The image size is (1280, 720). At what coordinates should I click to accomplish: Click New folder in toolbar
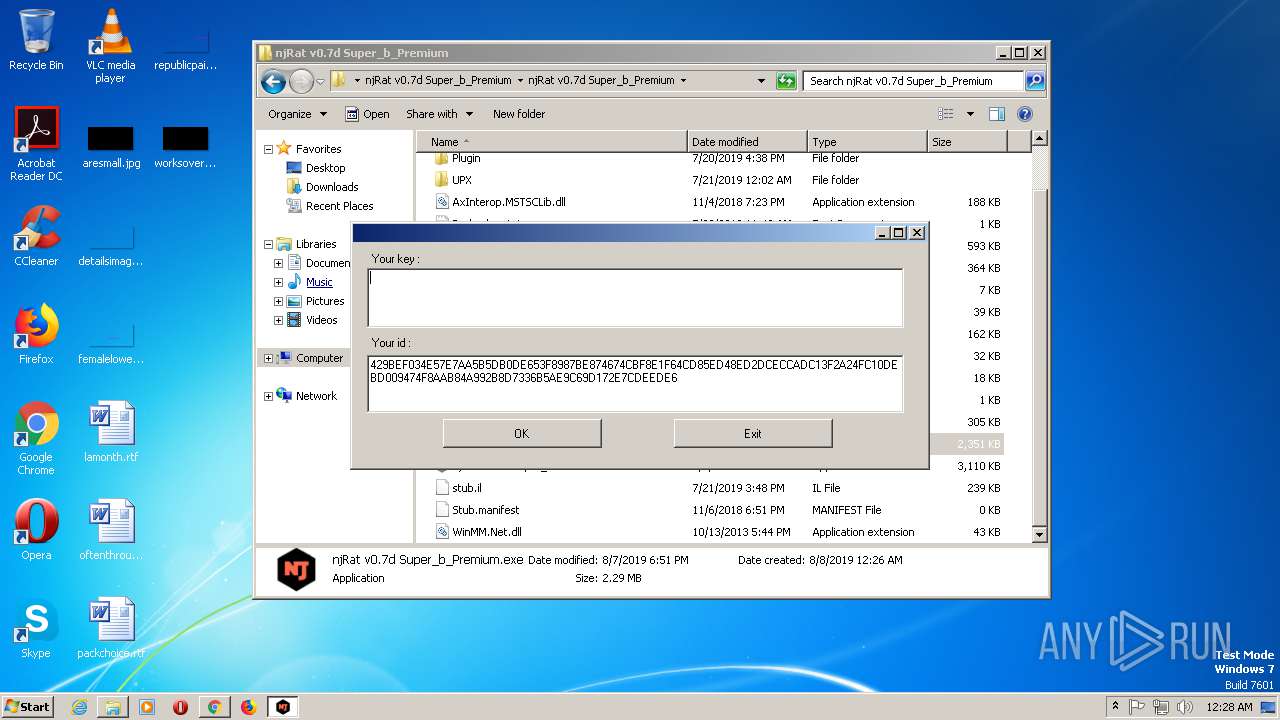(519, 114)
